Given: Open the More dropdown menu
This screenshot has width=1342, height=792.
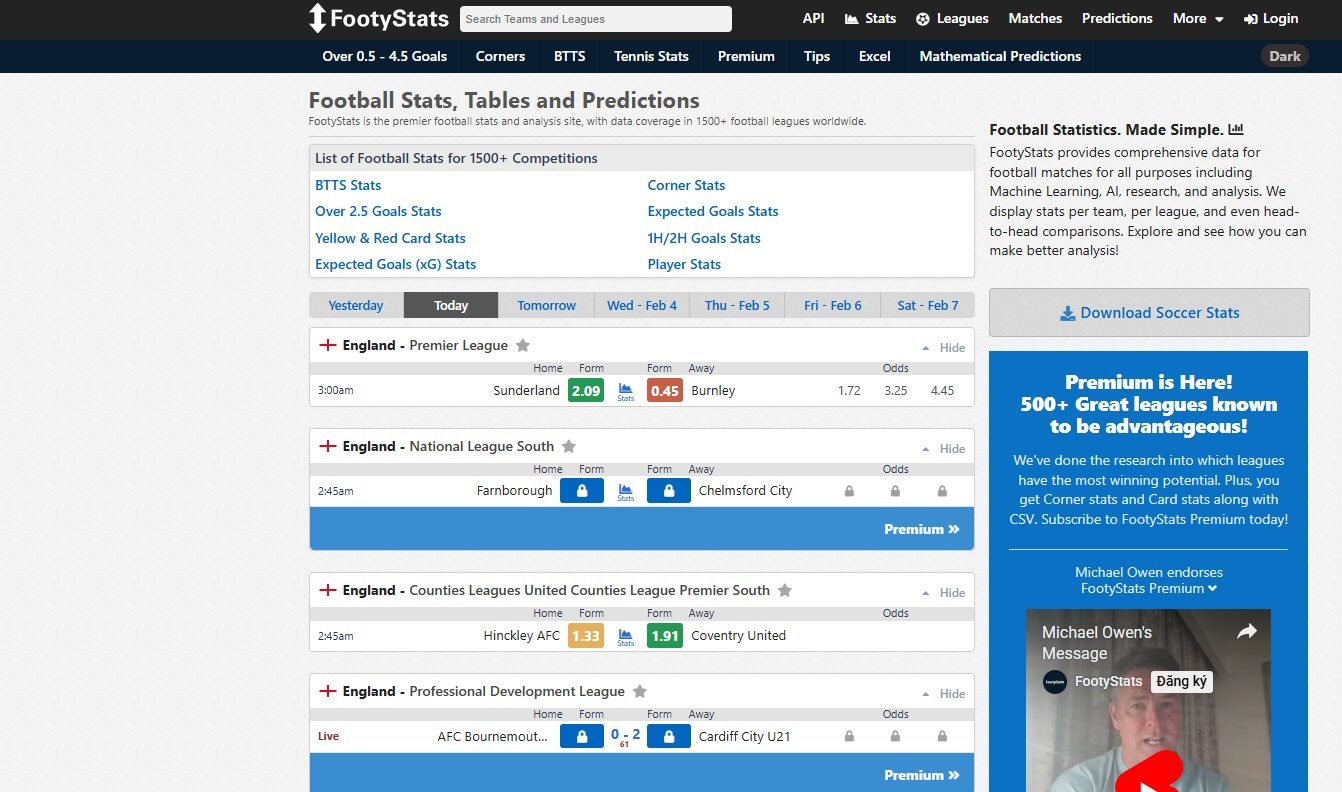Looking at the screenshot, I should (x=1197, y=18).
